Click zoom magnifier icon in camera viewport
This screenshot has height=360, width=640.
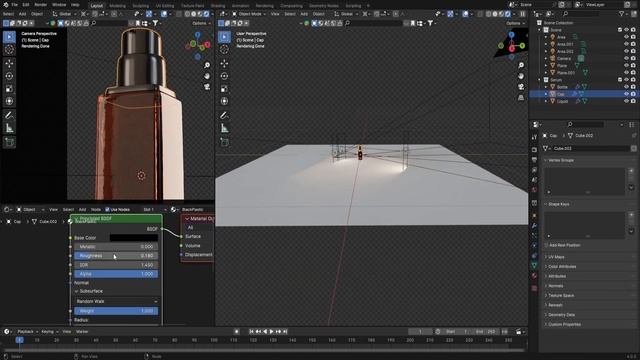click(207, 65)
